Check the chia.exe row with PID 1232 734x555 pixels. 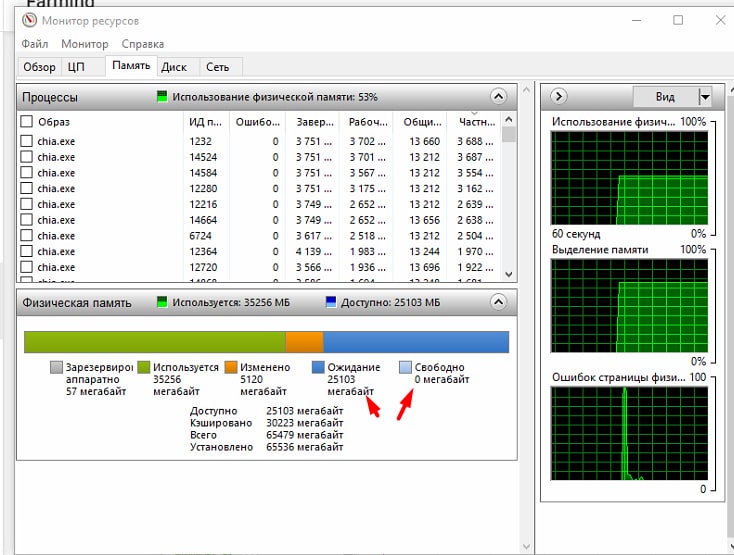27,141
